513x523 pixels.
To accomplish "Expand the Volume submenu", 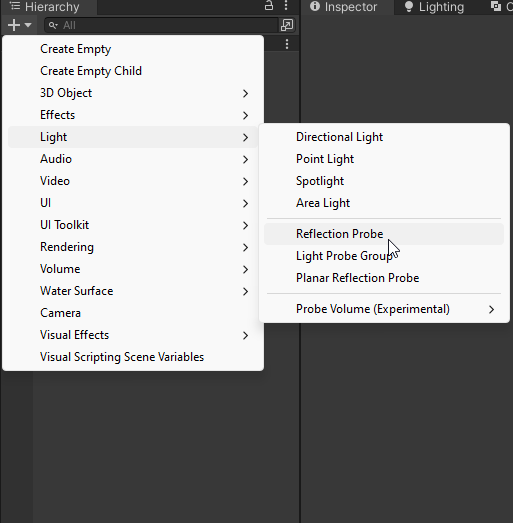I will [133, 269].
